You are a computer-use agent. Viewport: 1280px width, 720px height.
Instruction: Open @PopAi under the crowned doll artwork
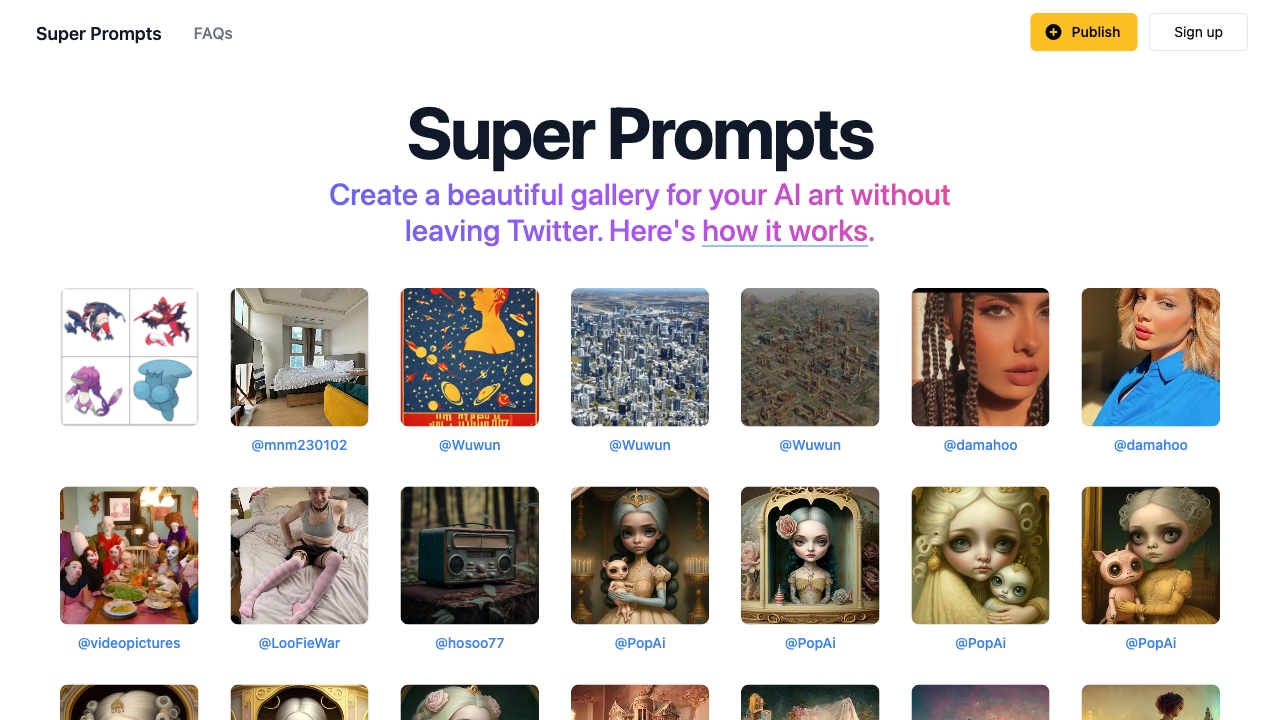coord(639,643)
